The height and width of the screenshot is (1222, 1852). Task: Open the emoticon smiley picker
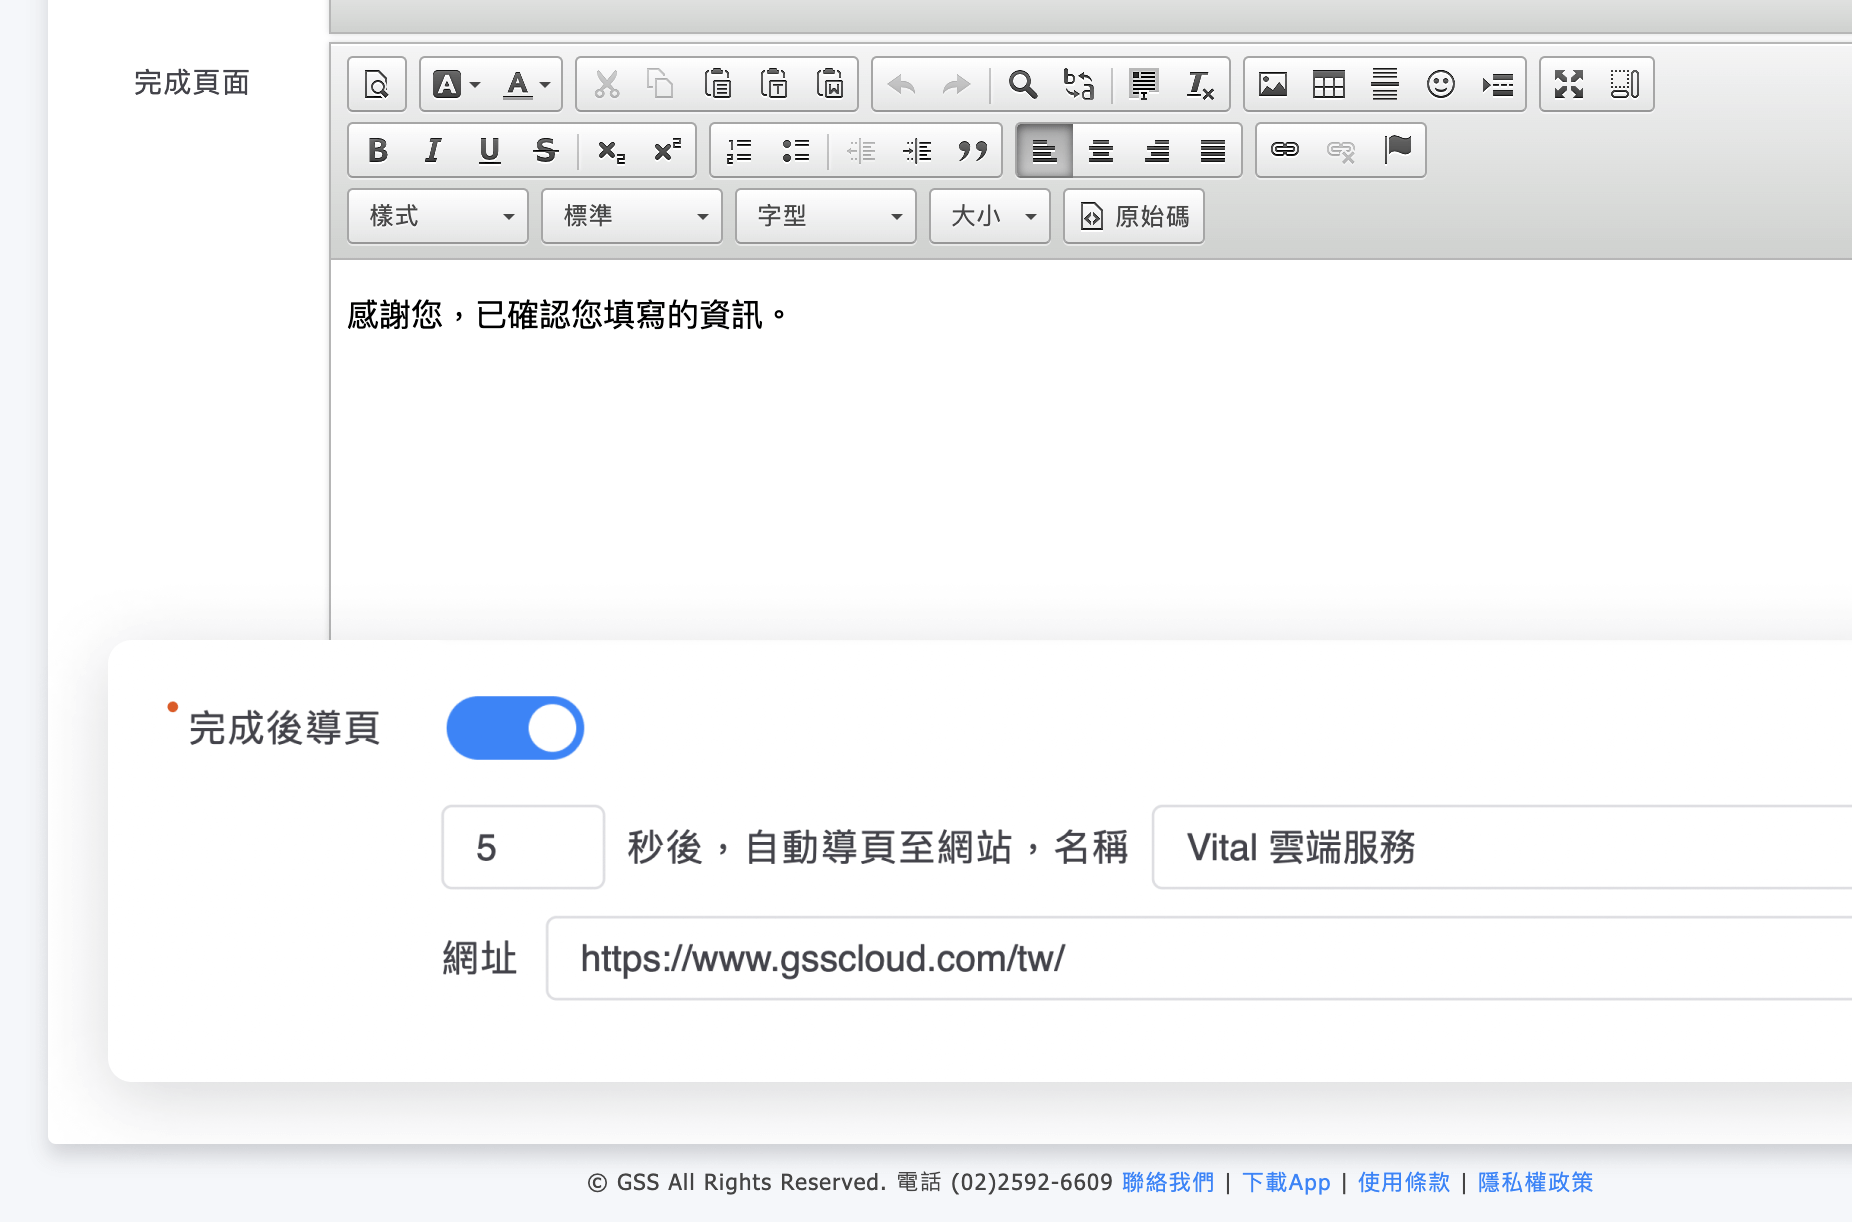click(1440, 85)
